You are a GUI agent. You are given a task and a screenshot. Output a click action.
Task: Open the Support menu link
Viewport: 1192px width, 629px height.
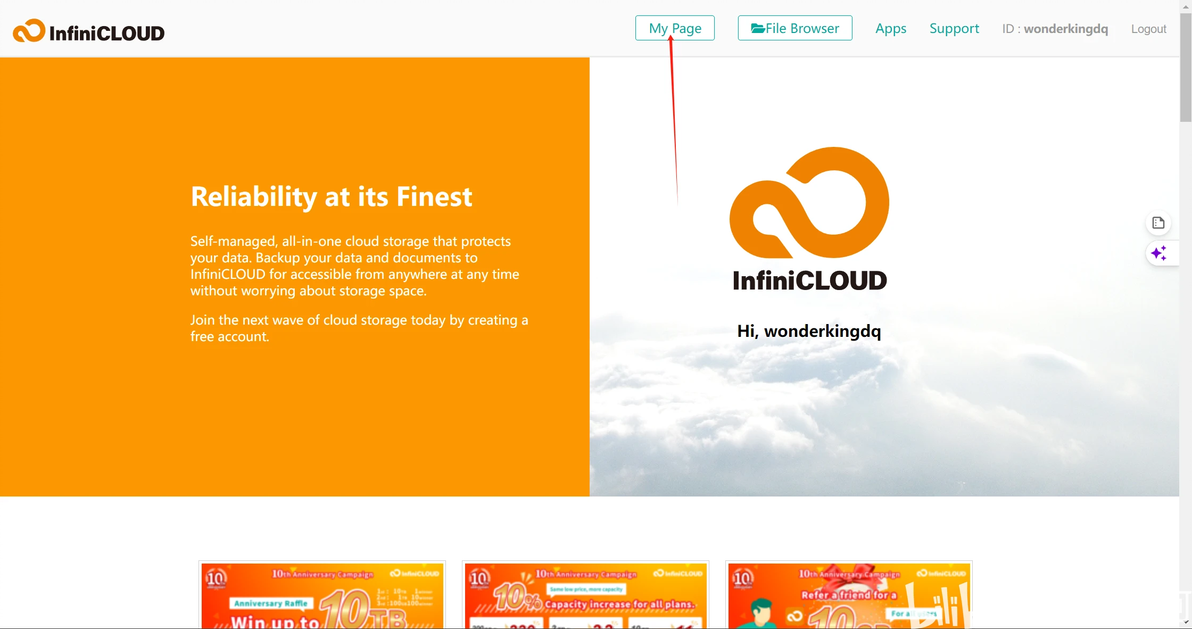click(x=954, y=28)
